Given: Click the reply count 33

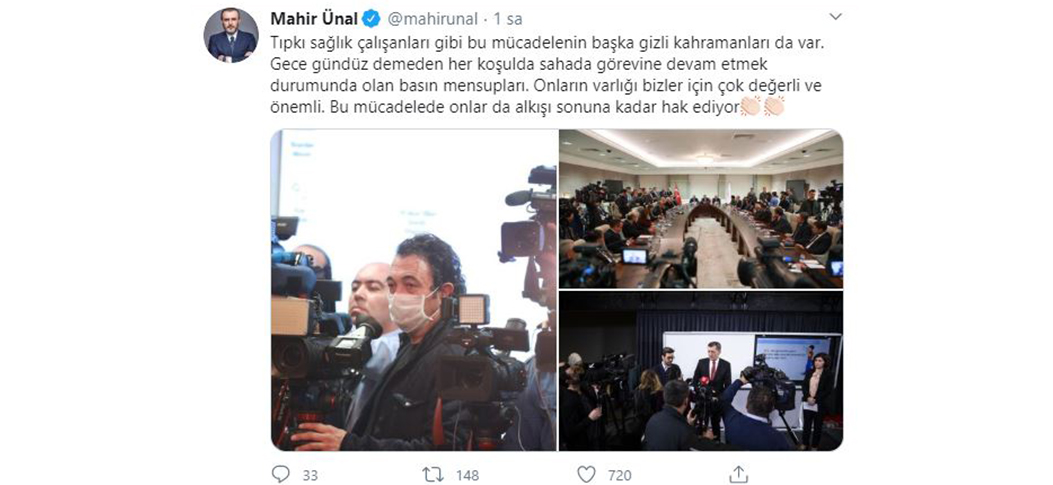Looking at the screenshot, I should (310, 476).
